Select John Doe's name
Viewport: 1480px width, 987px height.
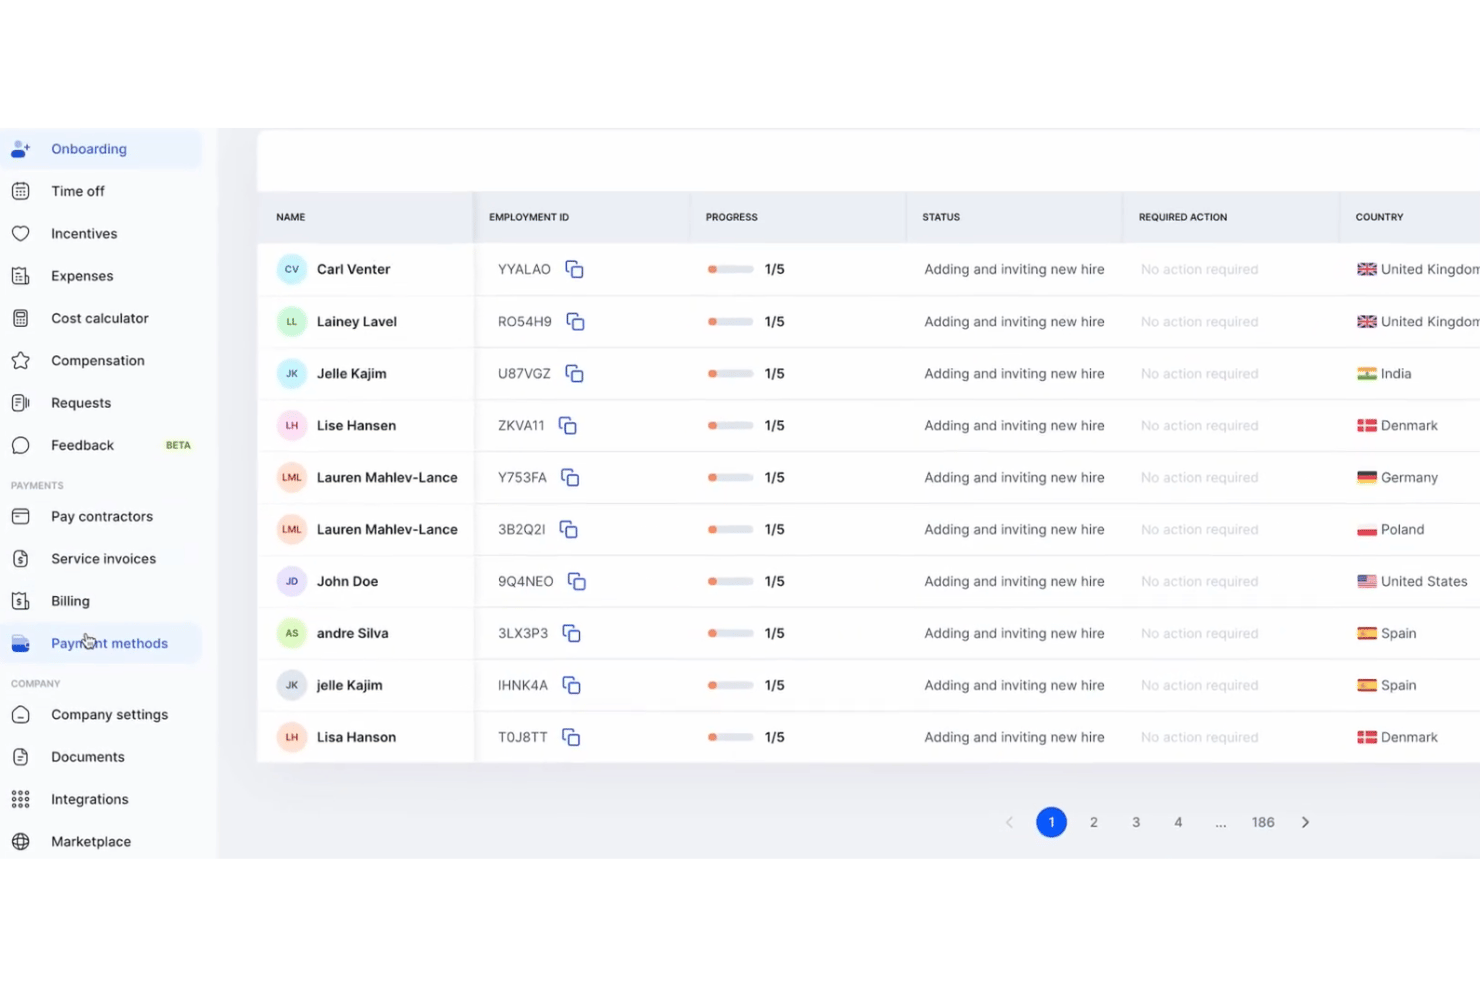347,581
